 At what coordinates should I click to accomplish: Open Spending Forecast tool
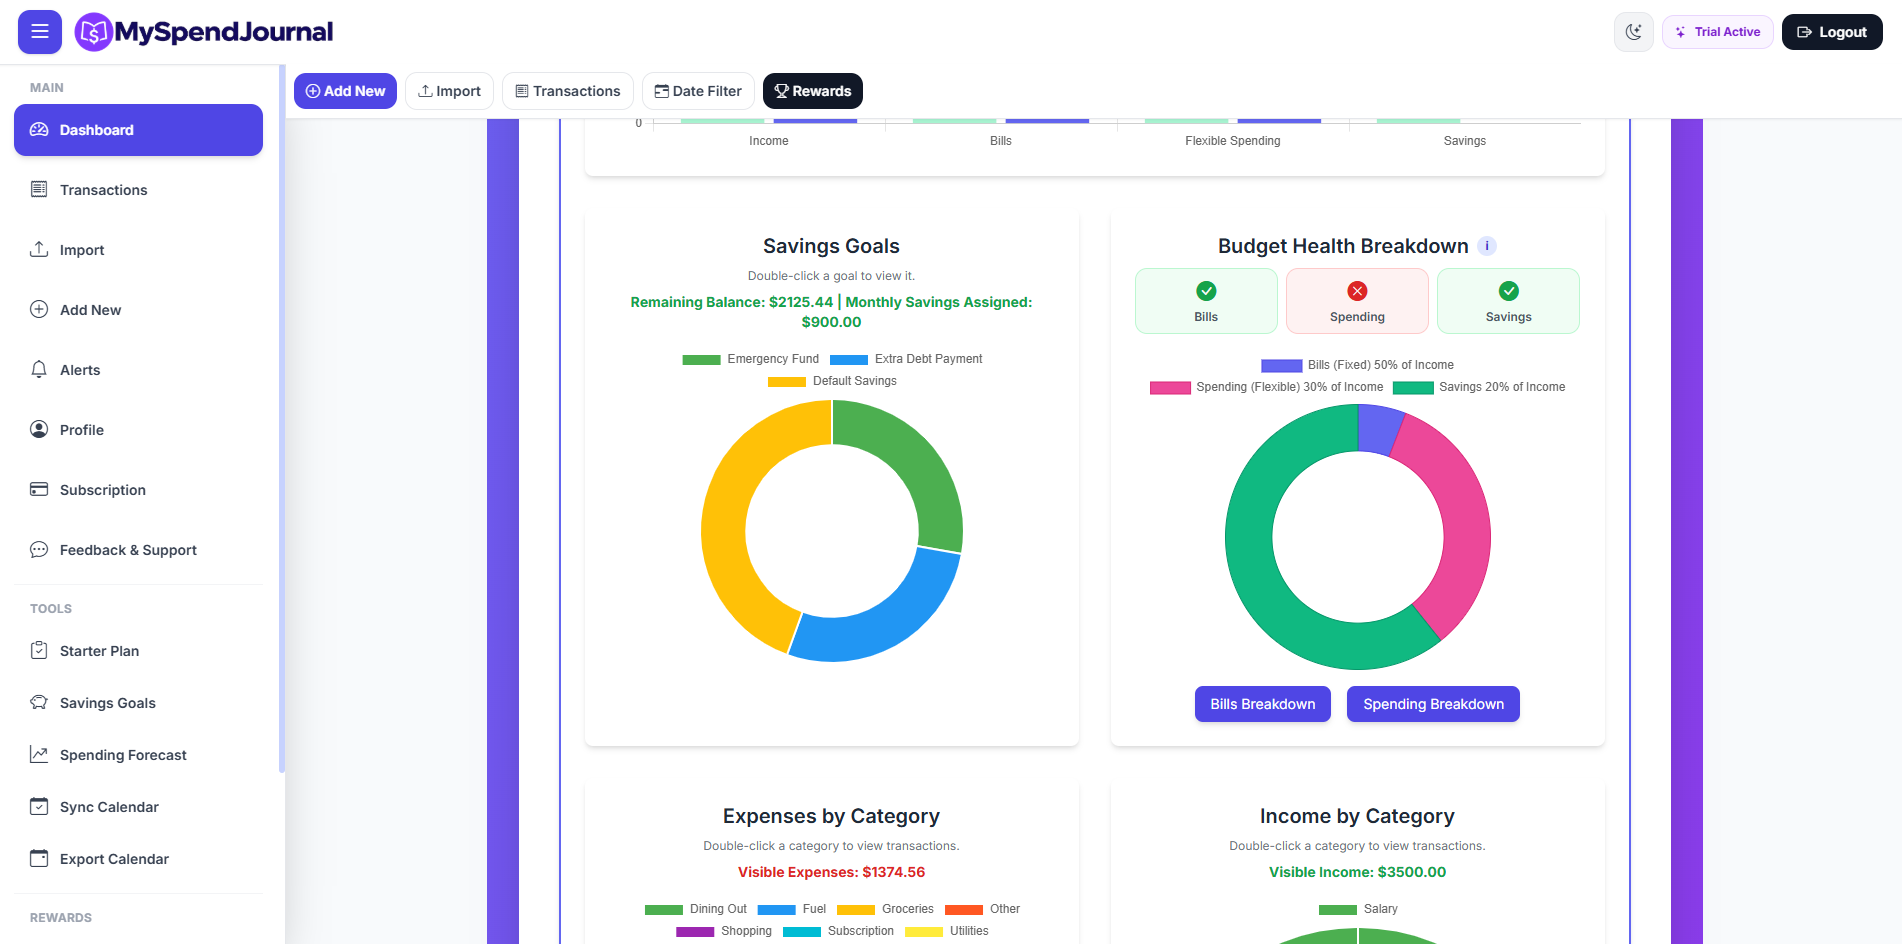(x=138, y=755)
